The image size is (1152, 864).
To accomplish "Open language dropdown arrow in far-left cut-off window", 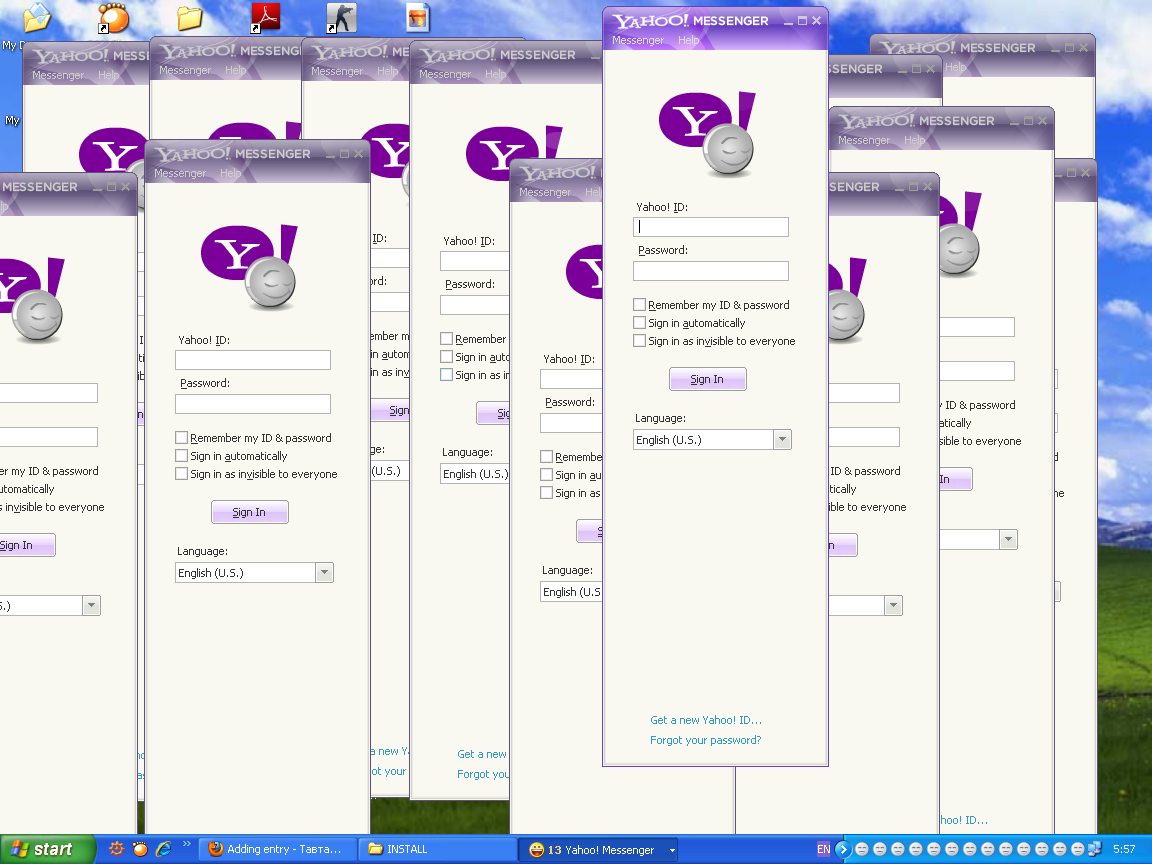I will point(91,605).
